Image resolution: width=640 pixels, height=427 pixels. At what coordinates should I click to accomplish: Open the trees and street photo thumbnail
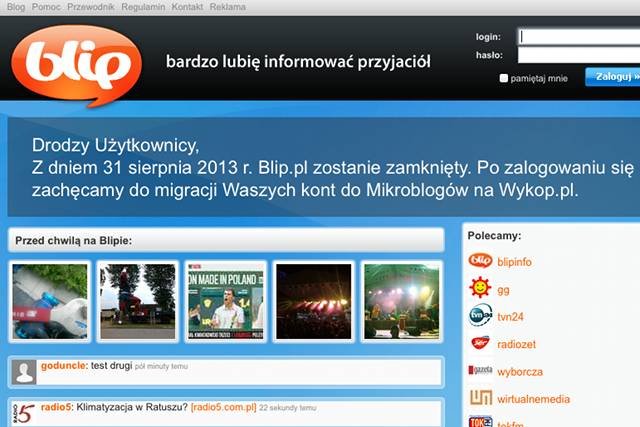(138, 301)
